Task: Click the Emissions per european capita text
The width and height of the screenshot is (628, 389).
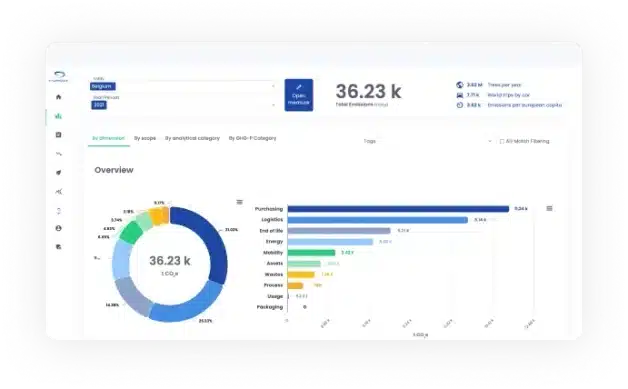Action: click(525, 105)
